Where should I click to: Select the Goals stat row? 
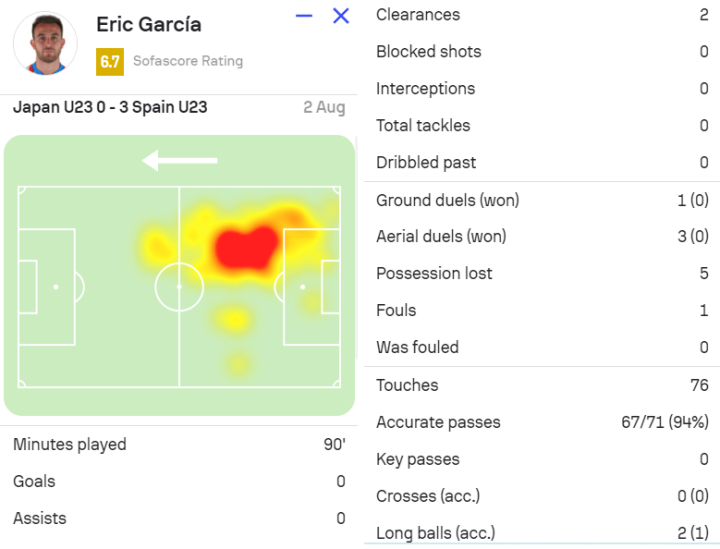click(179, 481)
